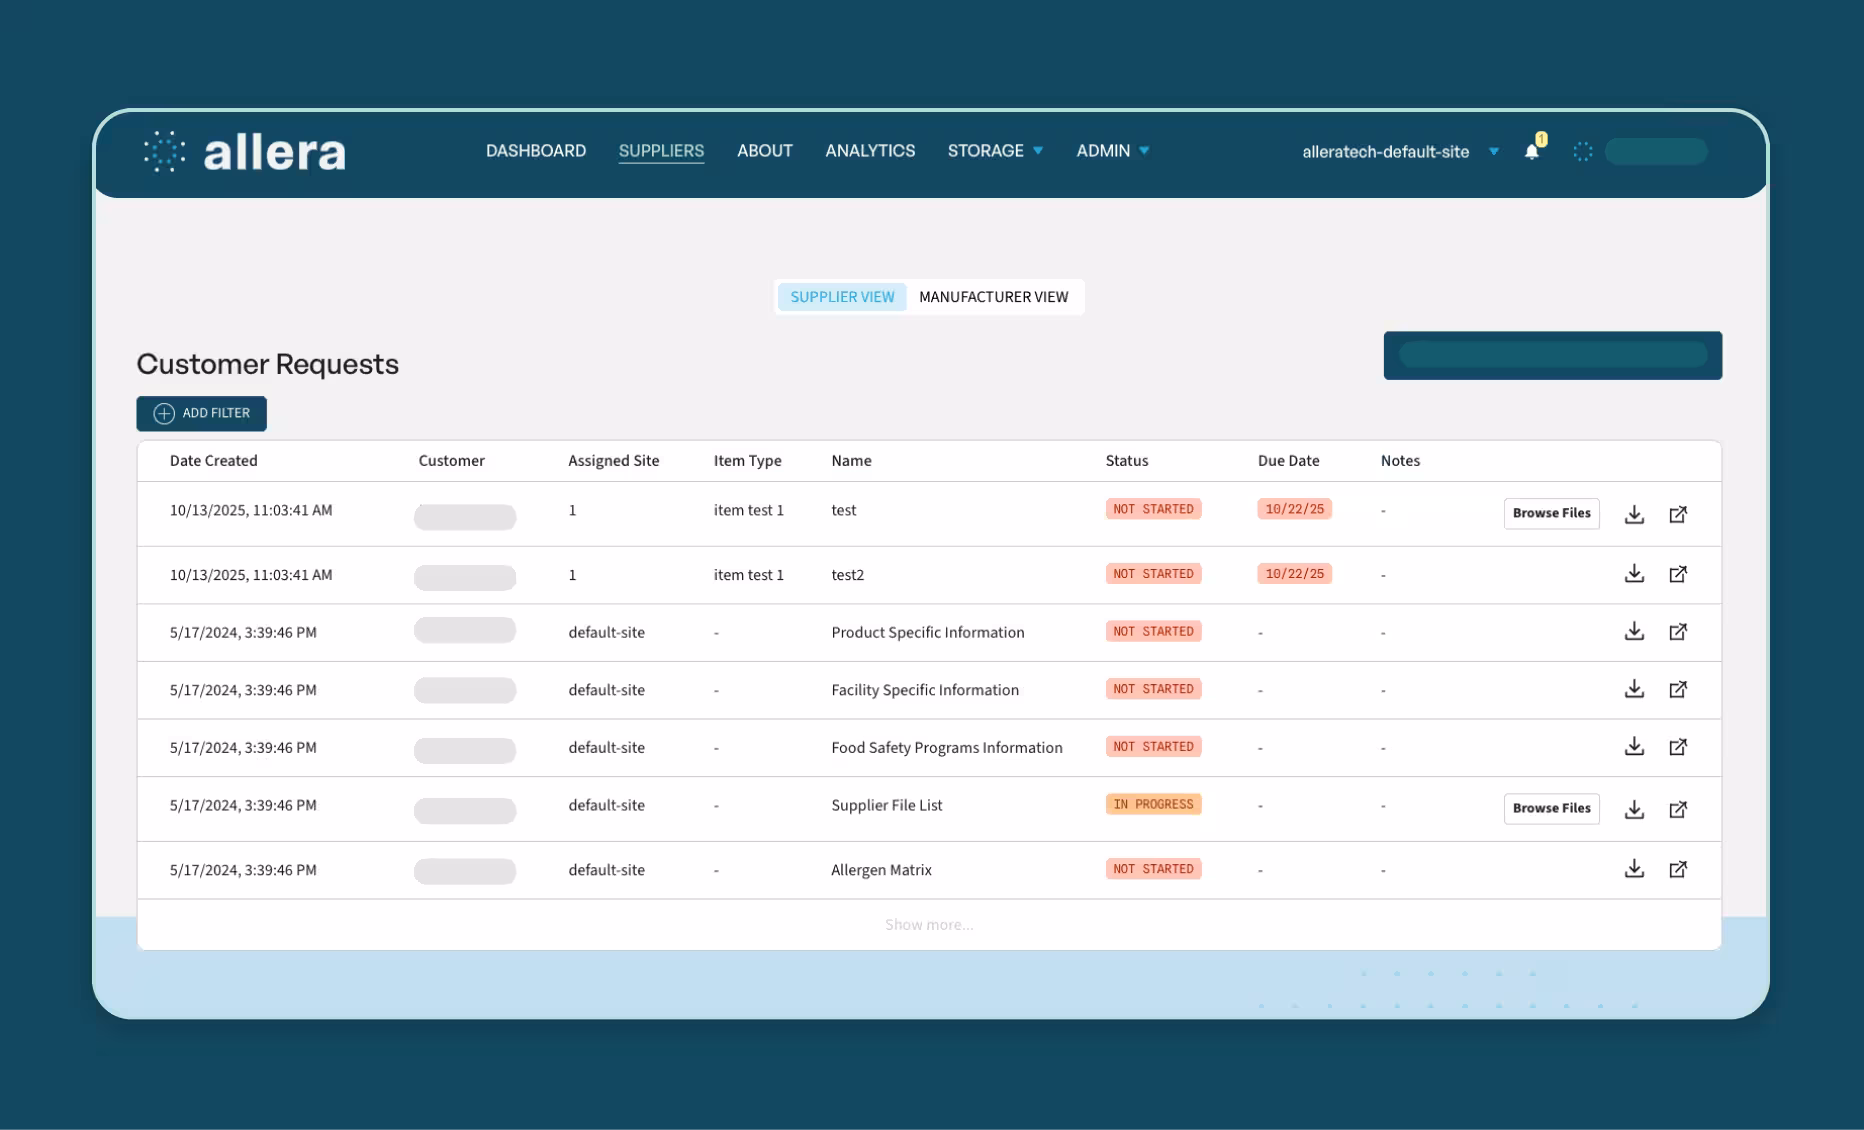This screenshot has height=1130, width=1864.
Task: Click the Show more link
Action: point(928,924)
